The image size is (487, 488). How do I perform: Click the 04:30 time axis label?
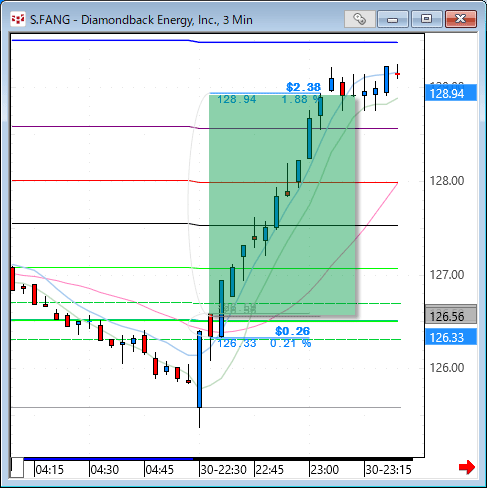[105, 470]
